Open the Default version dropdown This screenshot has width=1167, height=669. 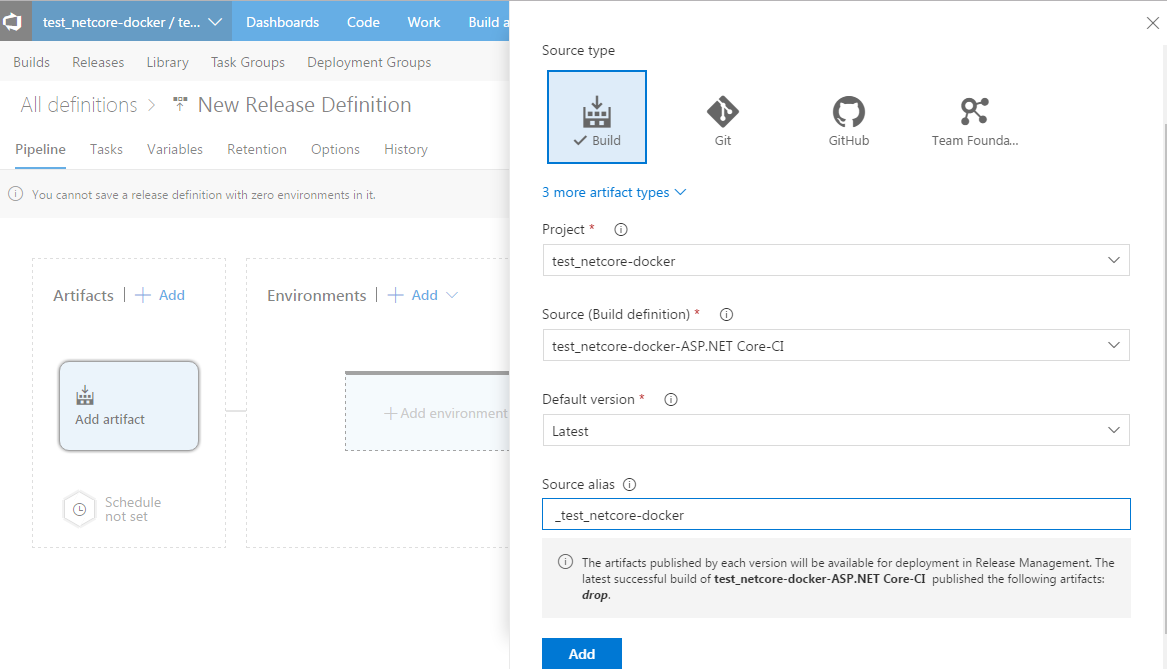[836, 430]
